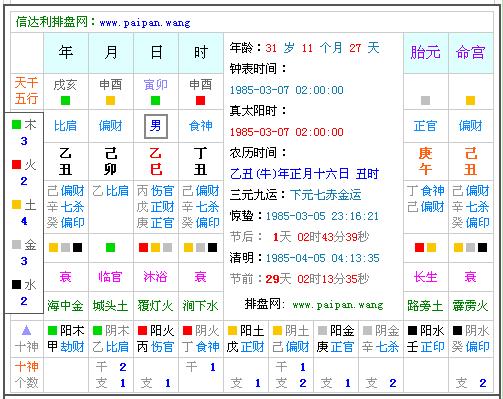The width and height of the screenshot is (503, 399).
Task: Select the 胎元 column header
Action: coord(426,53)
